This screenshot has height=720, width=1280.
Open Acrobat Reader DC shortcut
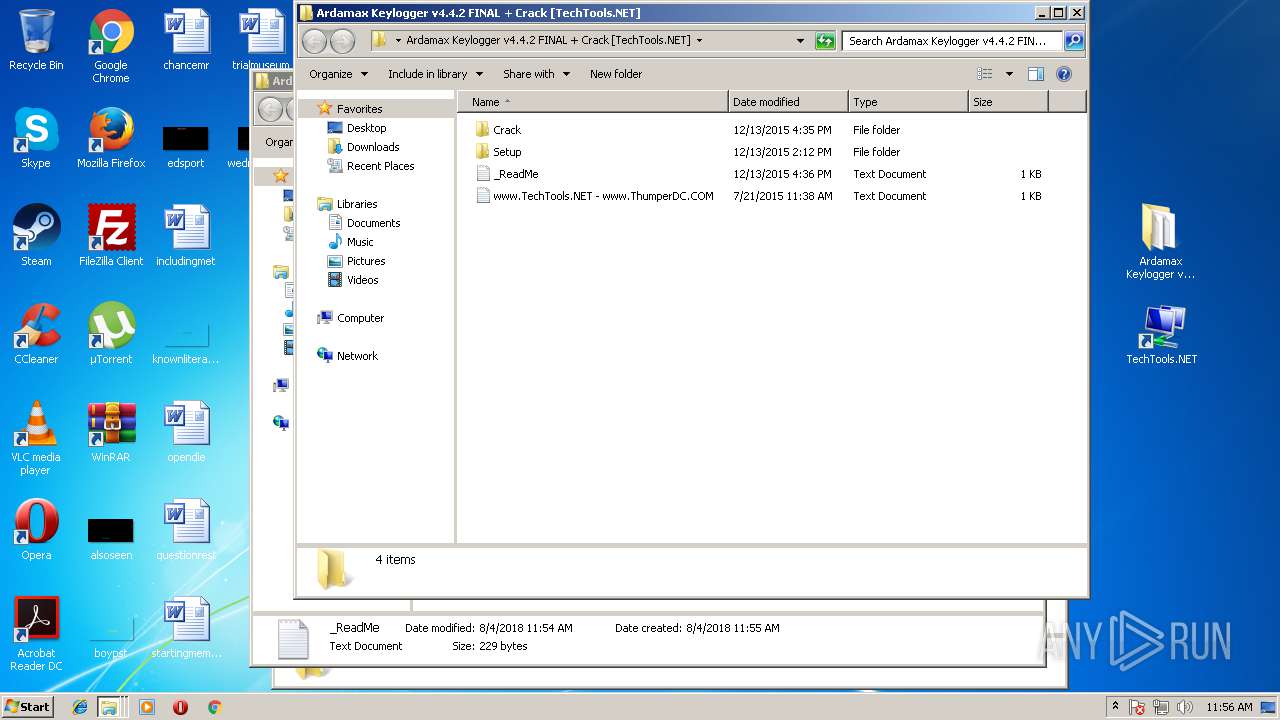[36, 634]
